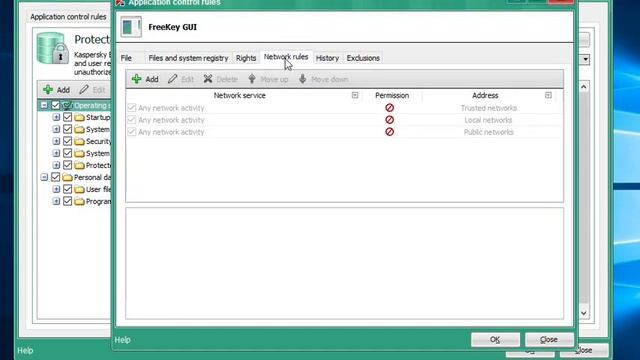
Task: Toggle the Startup folder checkbox
Action: point(68,117)
